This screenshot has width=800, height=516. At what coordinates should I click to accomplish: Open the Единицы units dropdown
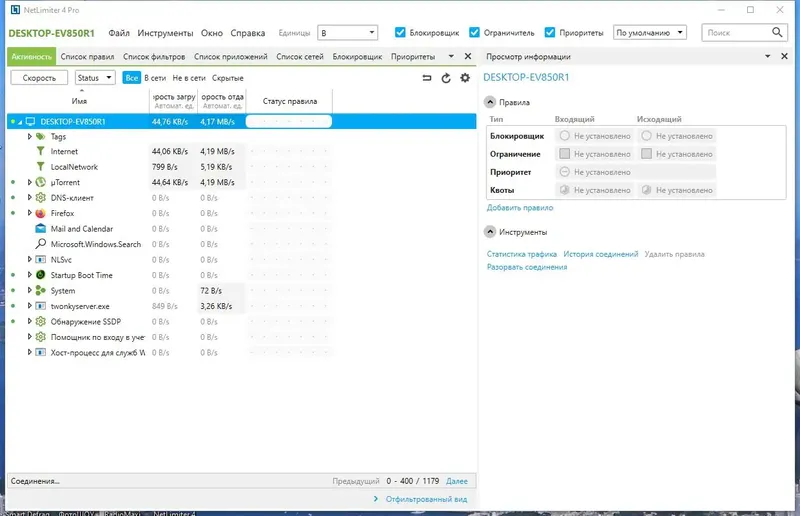[347, 33]
